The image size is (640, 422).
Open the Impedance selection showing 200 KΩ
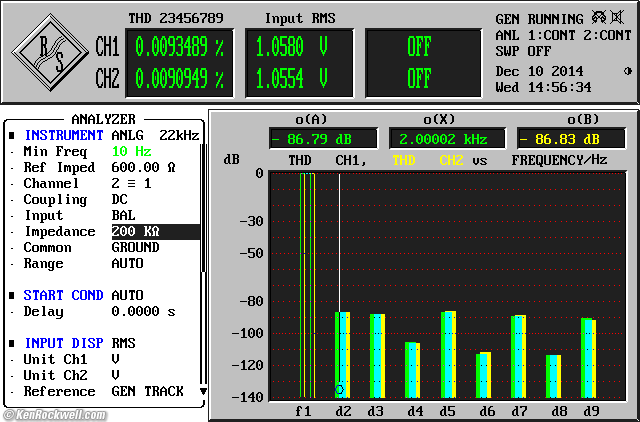[135, 231]
